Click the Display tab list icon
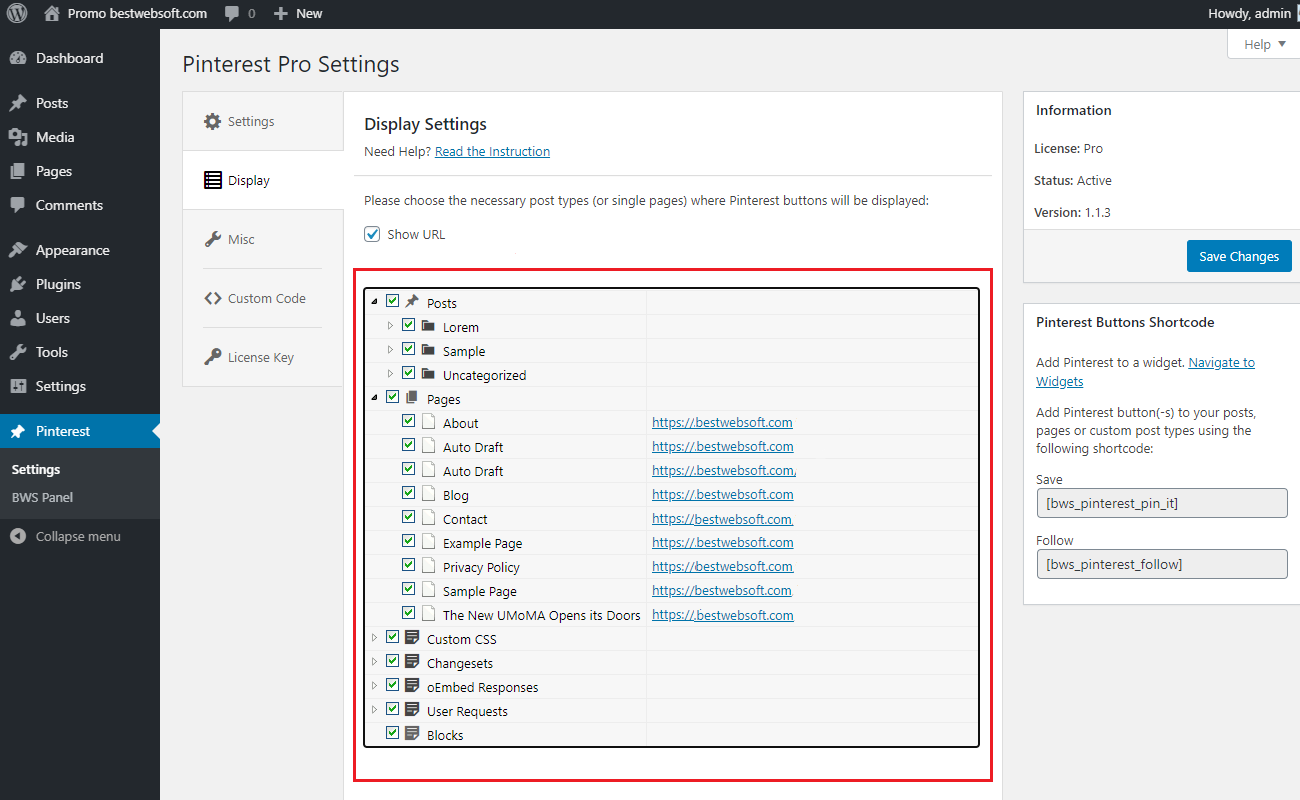Screen dimensions: 1300x800 point(212,180)
